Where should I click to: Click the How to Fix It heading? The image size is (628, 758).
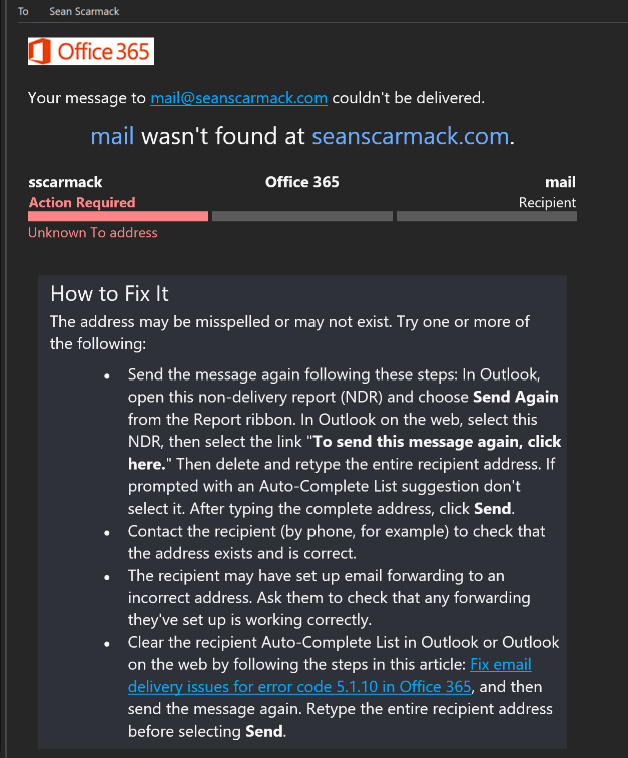pyautogui.click(x=109, y=294)
